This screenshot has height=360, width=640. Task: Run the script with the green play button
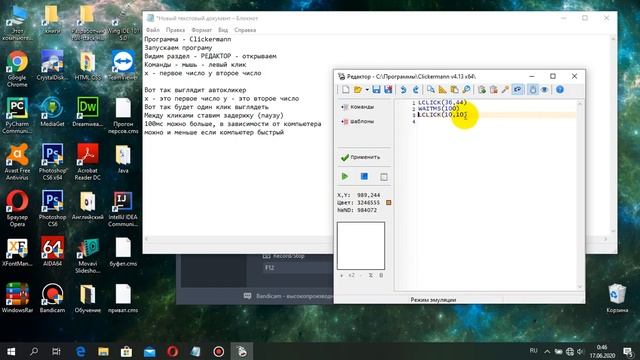click(x=345, y=176)
